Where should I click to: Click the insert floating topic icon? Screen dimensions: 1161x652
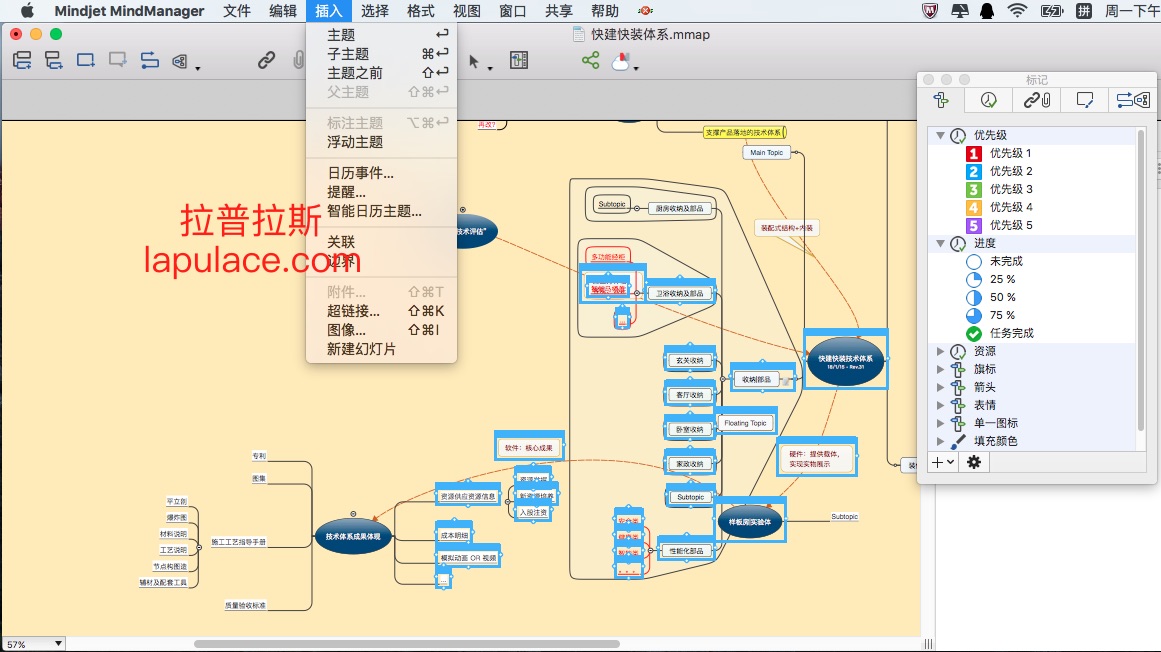coord(86,60)
